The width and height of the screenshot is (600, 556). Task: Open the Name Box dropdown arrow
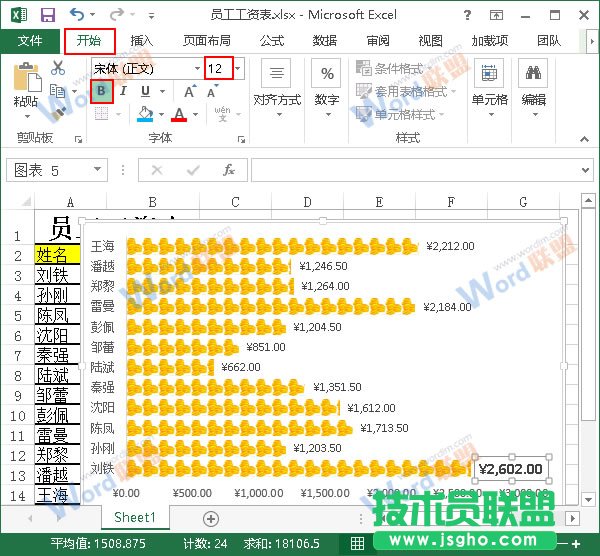tap(97, 169)
